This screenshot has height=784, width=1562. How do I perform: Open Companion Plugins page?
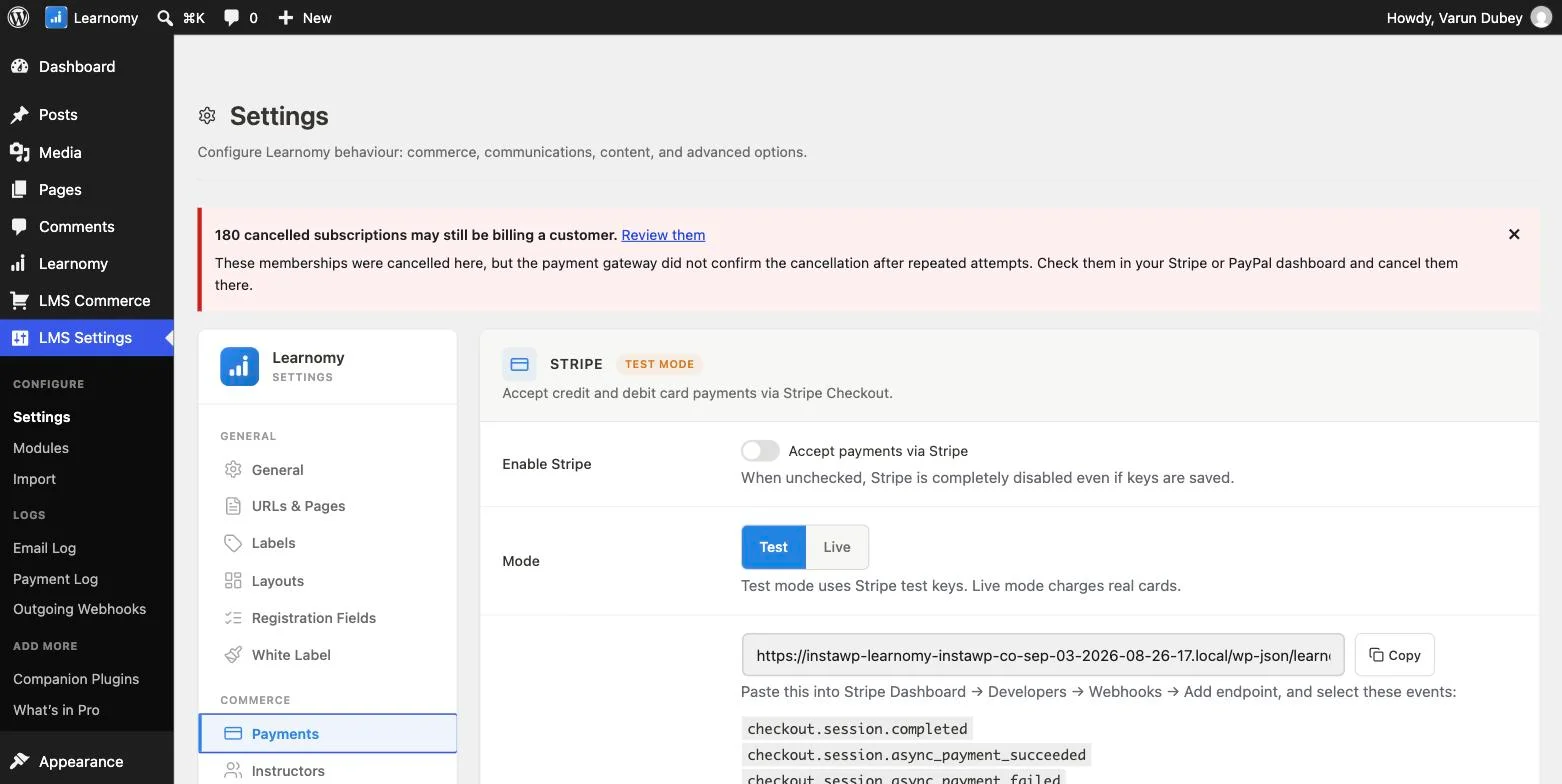(76, 679)
